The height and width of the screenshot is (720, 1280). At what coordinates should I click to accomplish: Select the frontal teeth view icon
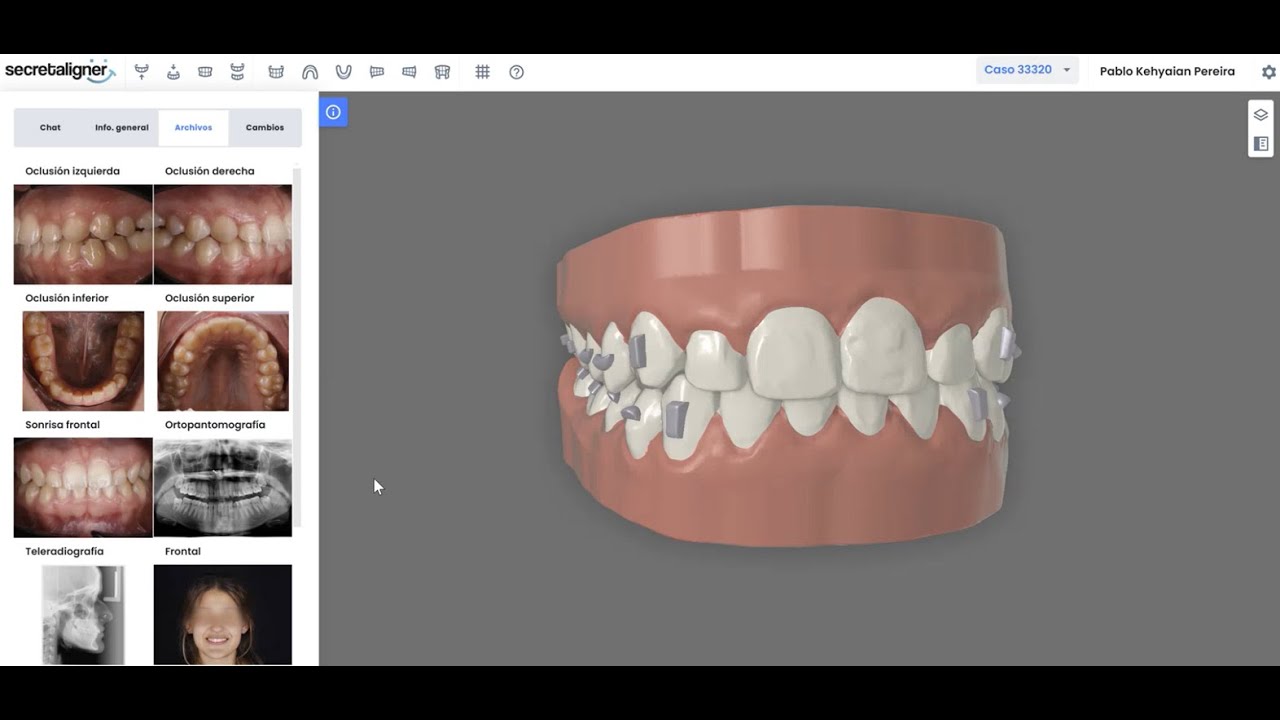pyautogui.click(x=276, y=71)
